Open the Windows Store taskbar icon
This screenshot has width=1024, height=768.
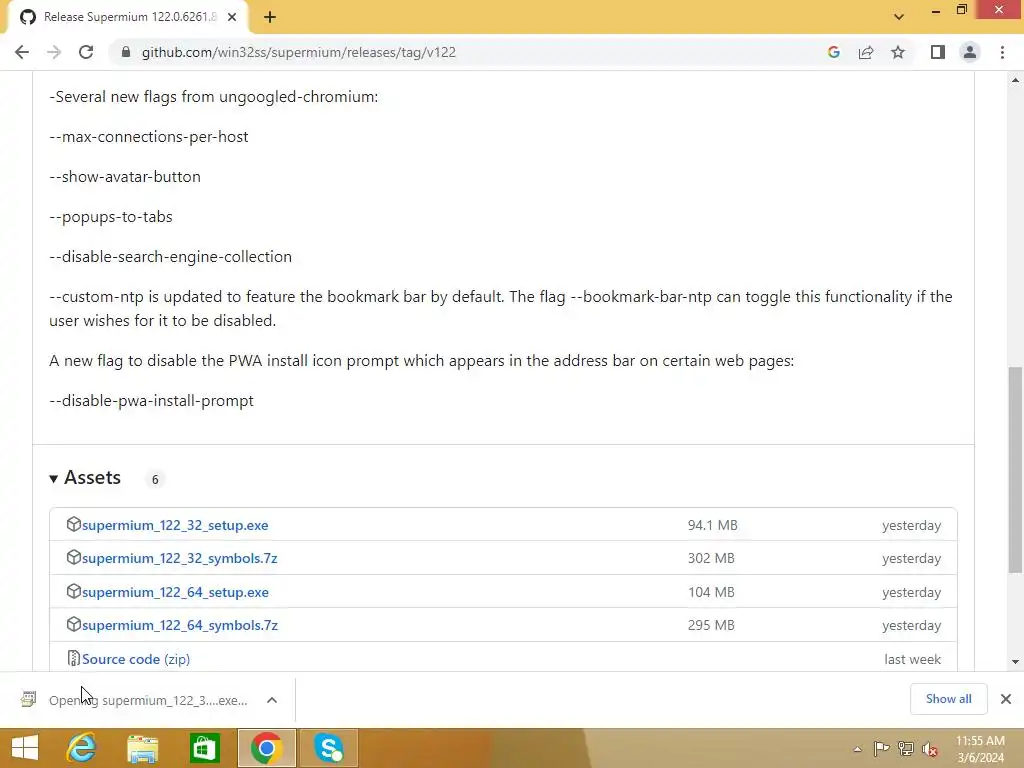click(x=204, y=748)
